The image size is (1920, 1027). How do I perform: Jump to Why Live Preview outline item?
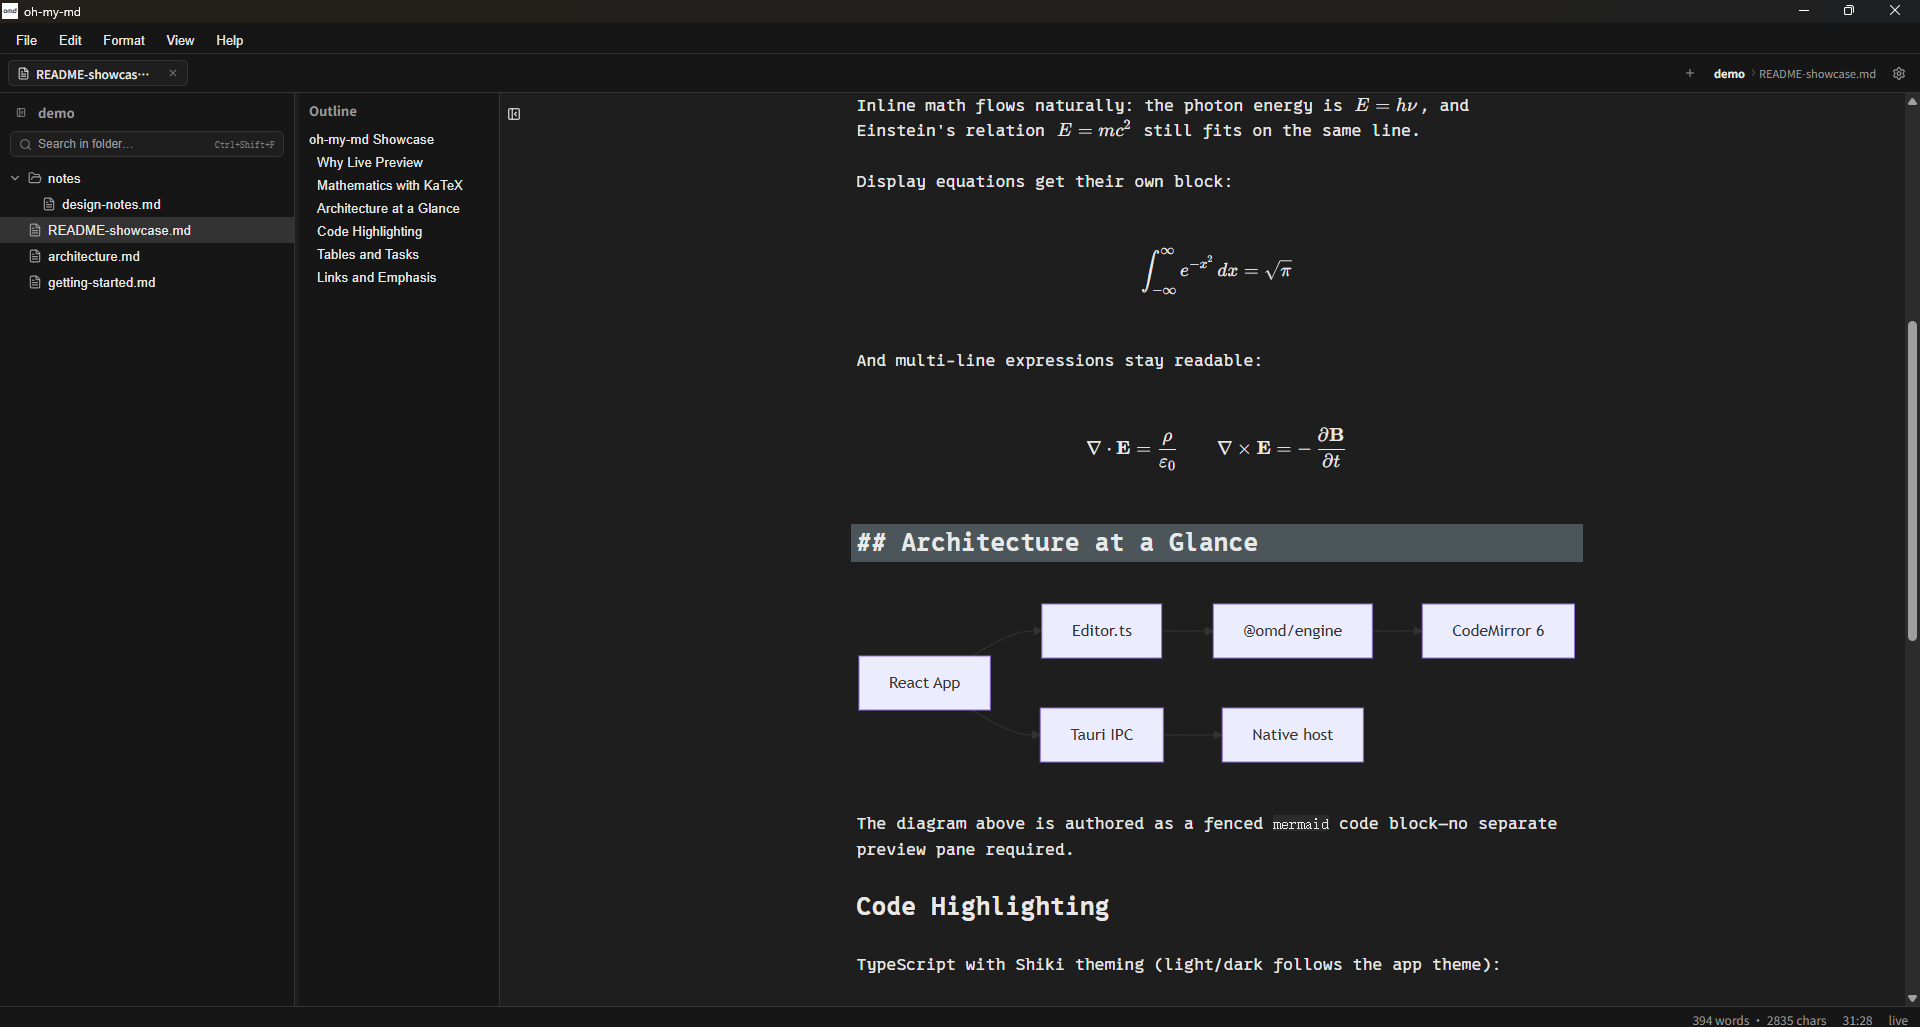(x=370, y=162)
